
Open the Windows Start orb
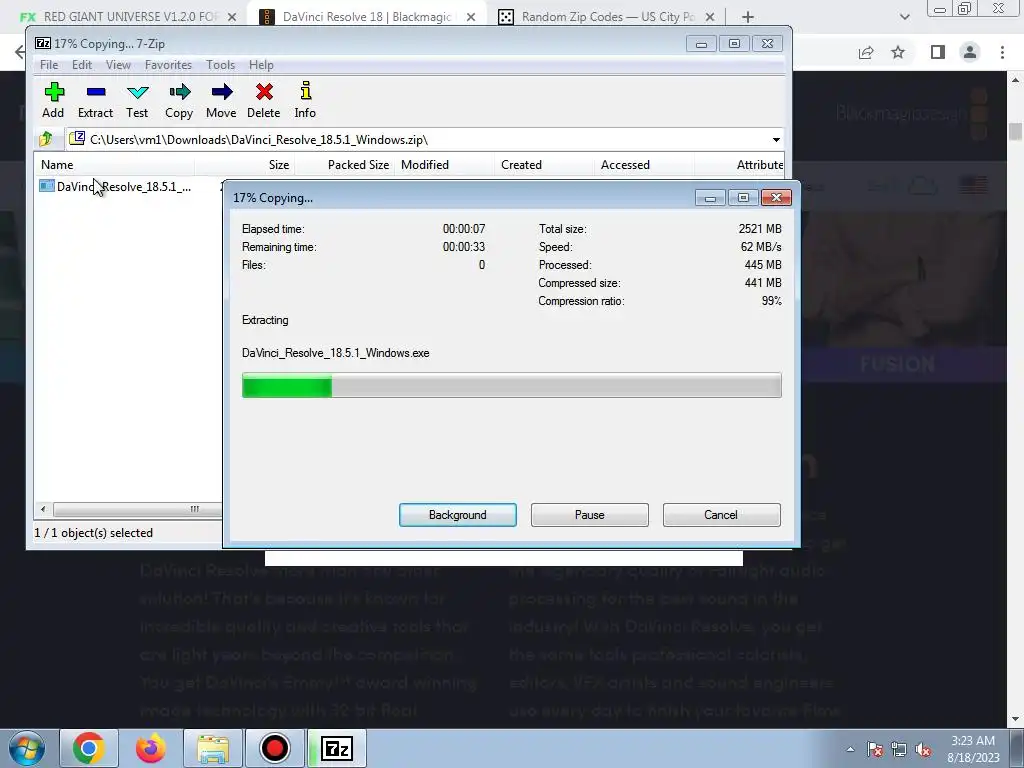click(26, 748)
